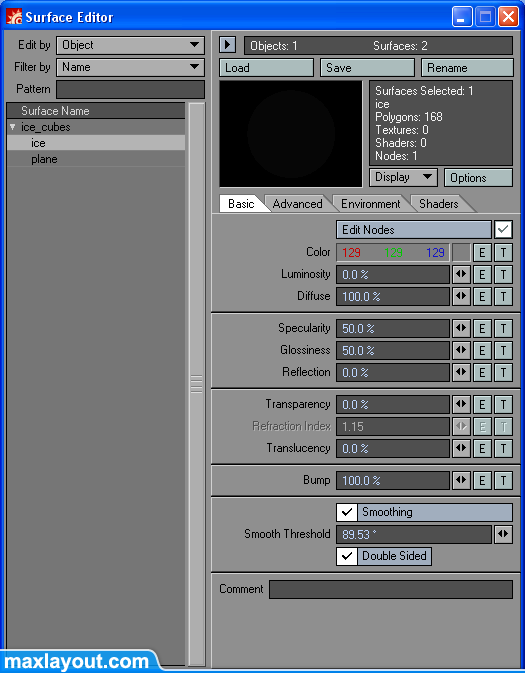The height and width of the screenshot is (673, 525).
Task: Click Glossiness texture T button
Action: (504, 351)
